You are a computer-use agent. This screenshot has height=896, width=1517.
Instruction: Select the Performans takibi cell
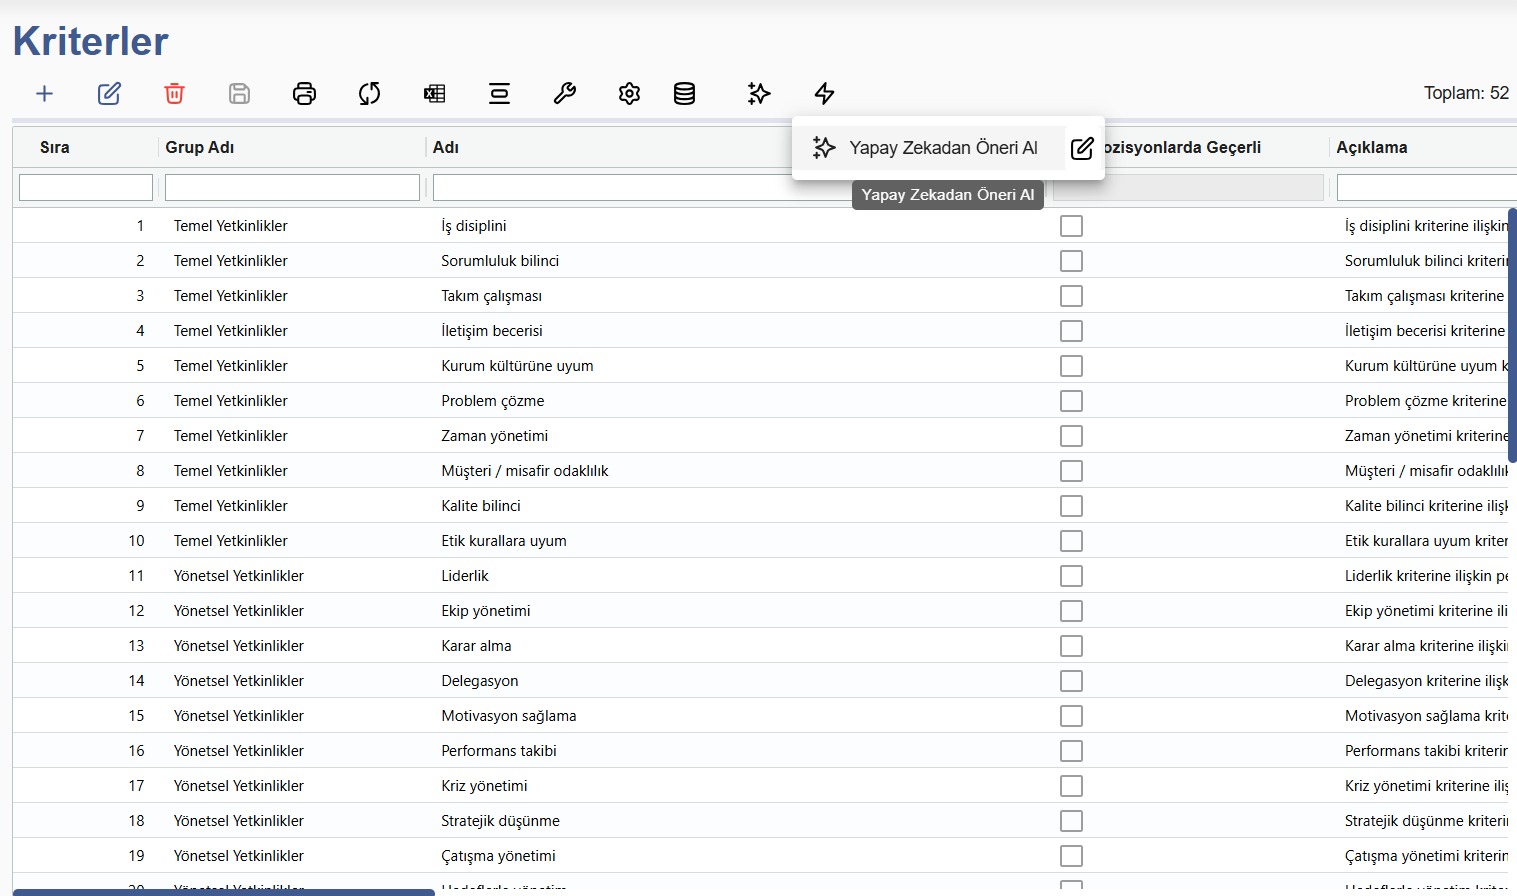499,751
